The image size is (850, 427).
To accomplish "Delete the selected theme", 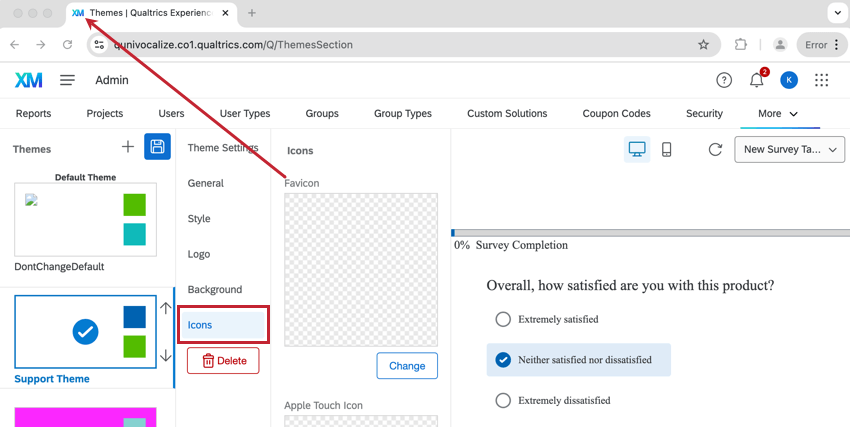I will click(x=223, y=361).
